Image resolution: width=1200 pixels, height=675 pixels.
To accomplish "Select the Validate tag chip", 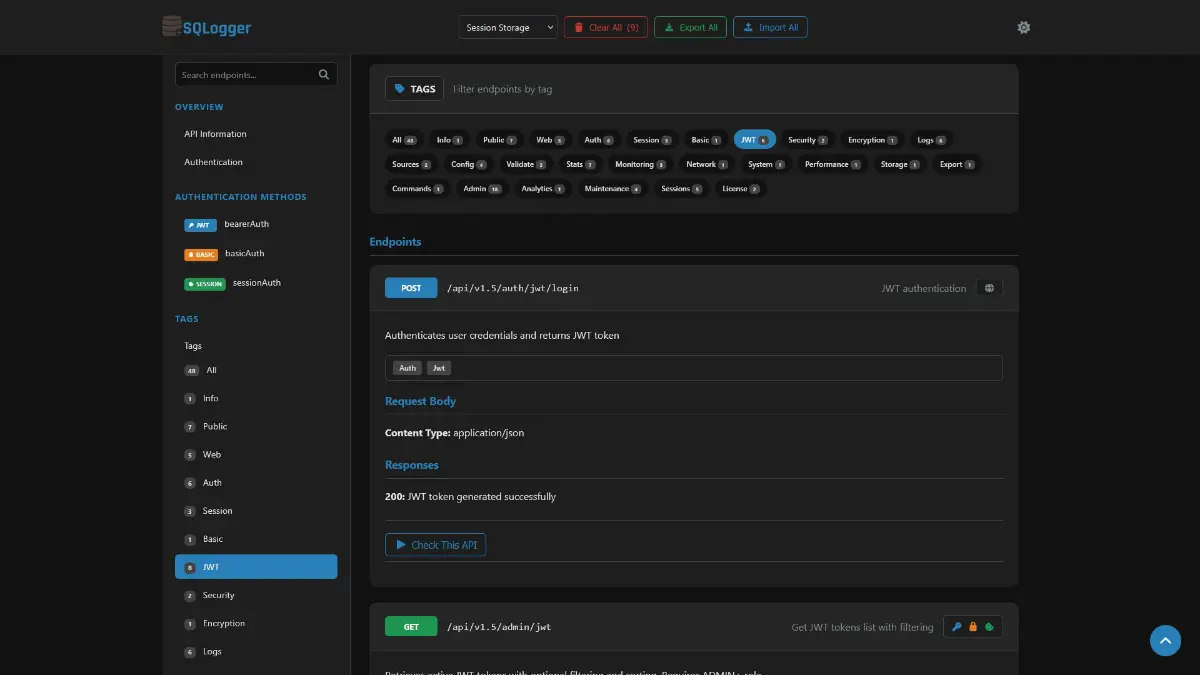I will (x=525, y=164).
